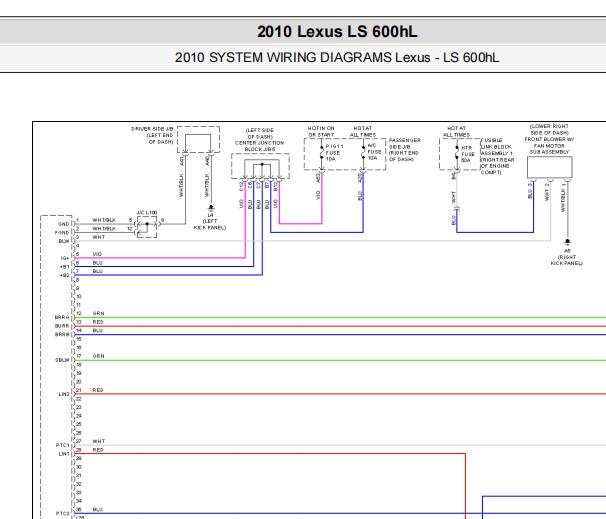Click the '+B1' terminal label
Image resolution: width=606 pixels, height=519 pixels.
(x=65, y=267)
